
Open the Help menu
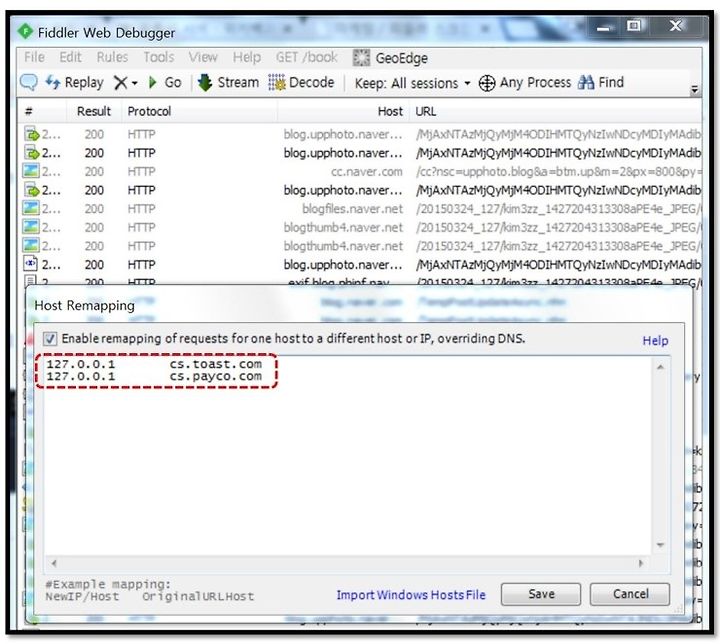[x=247, y=57]
